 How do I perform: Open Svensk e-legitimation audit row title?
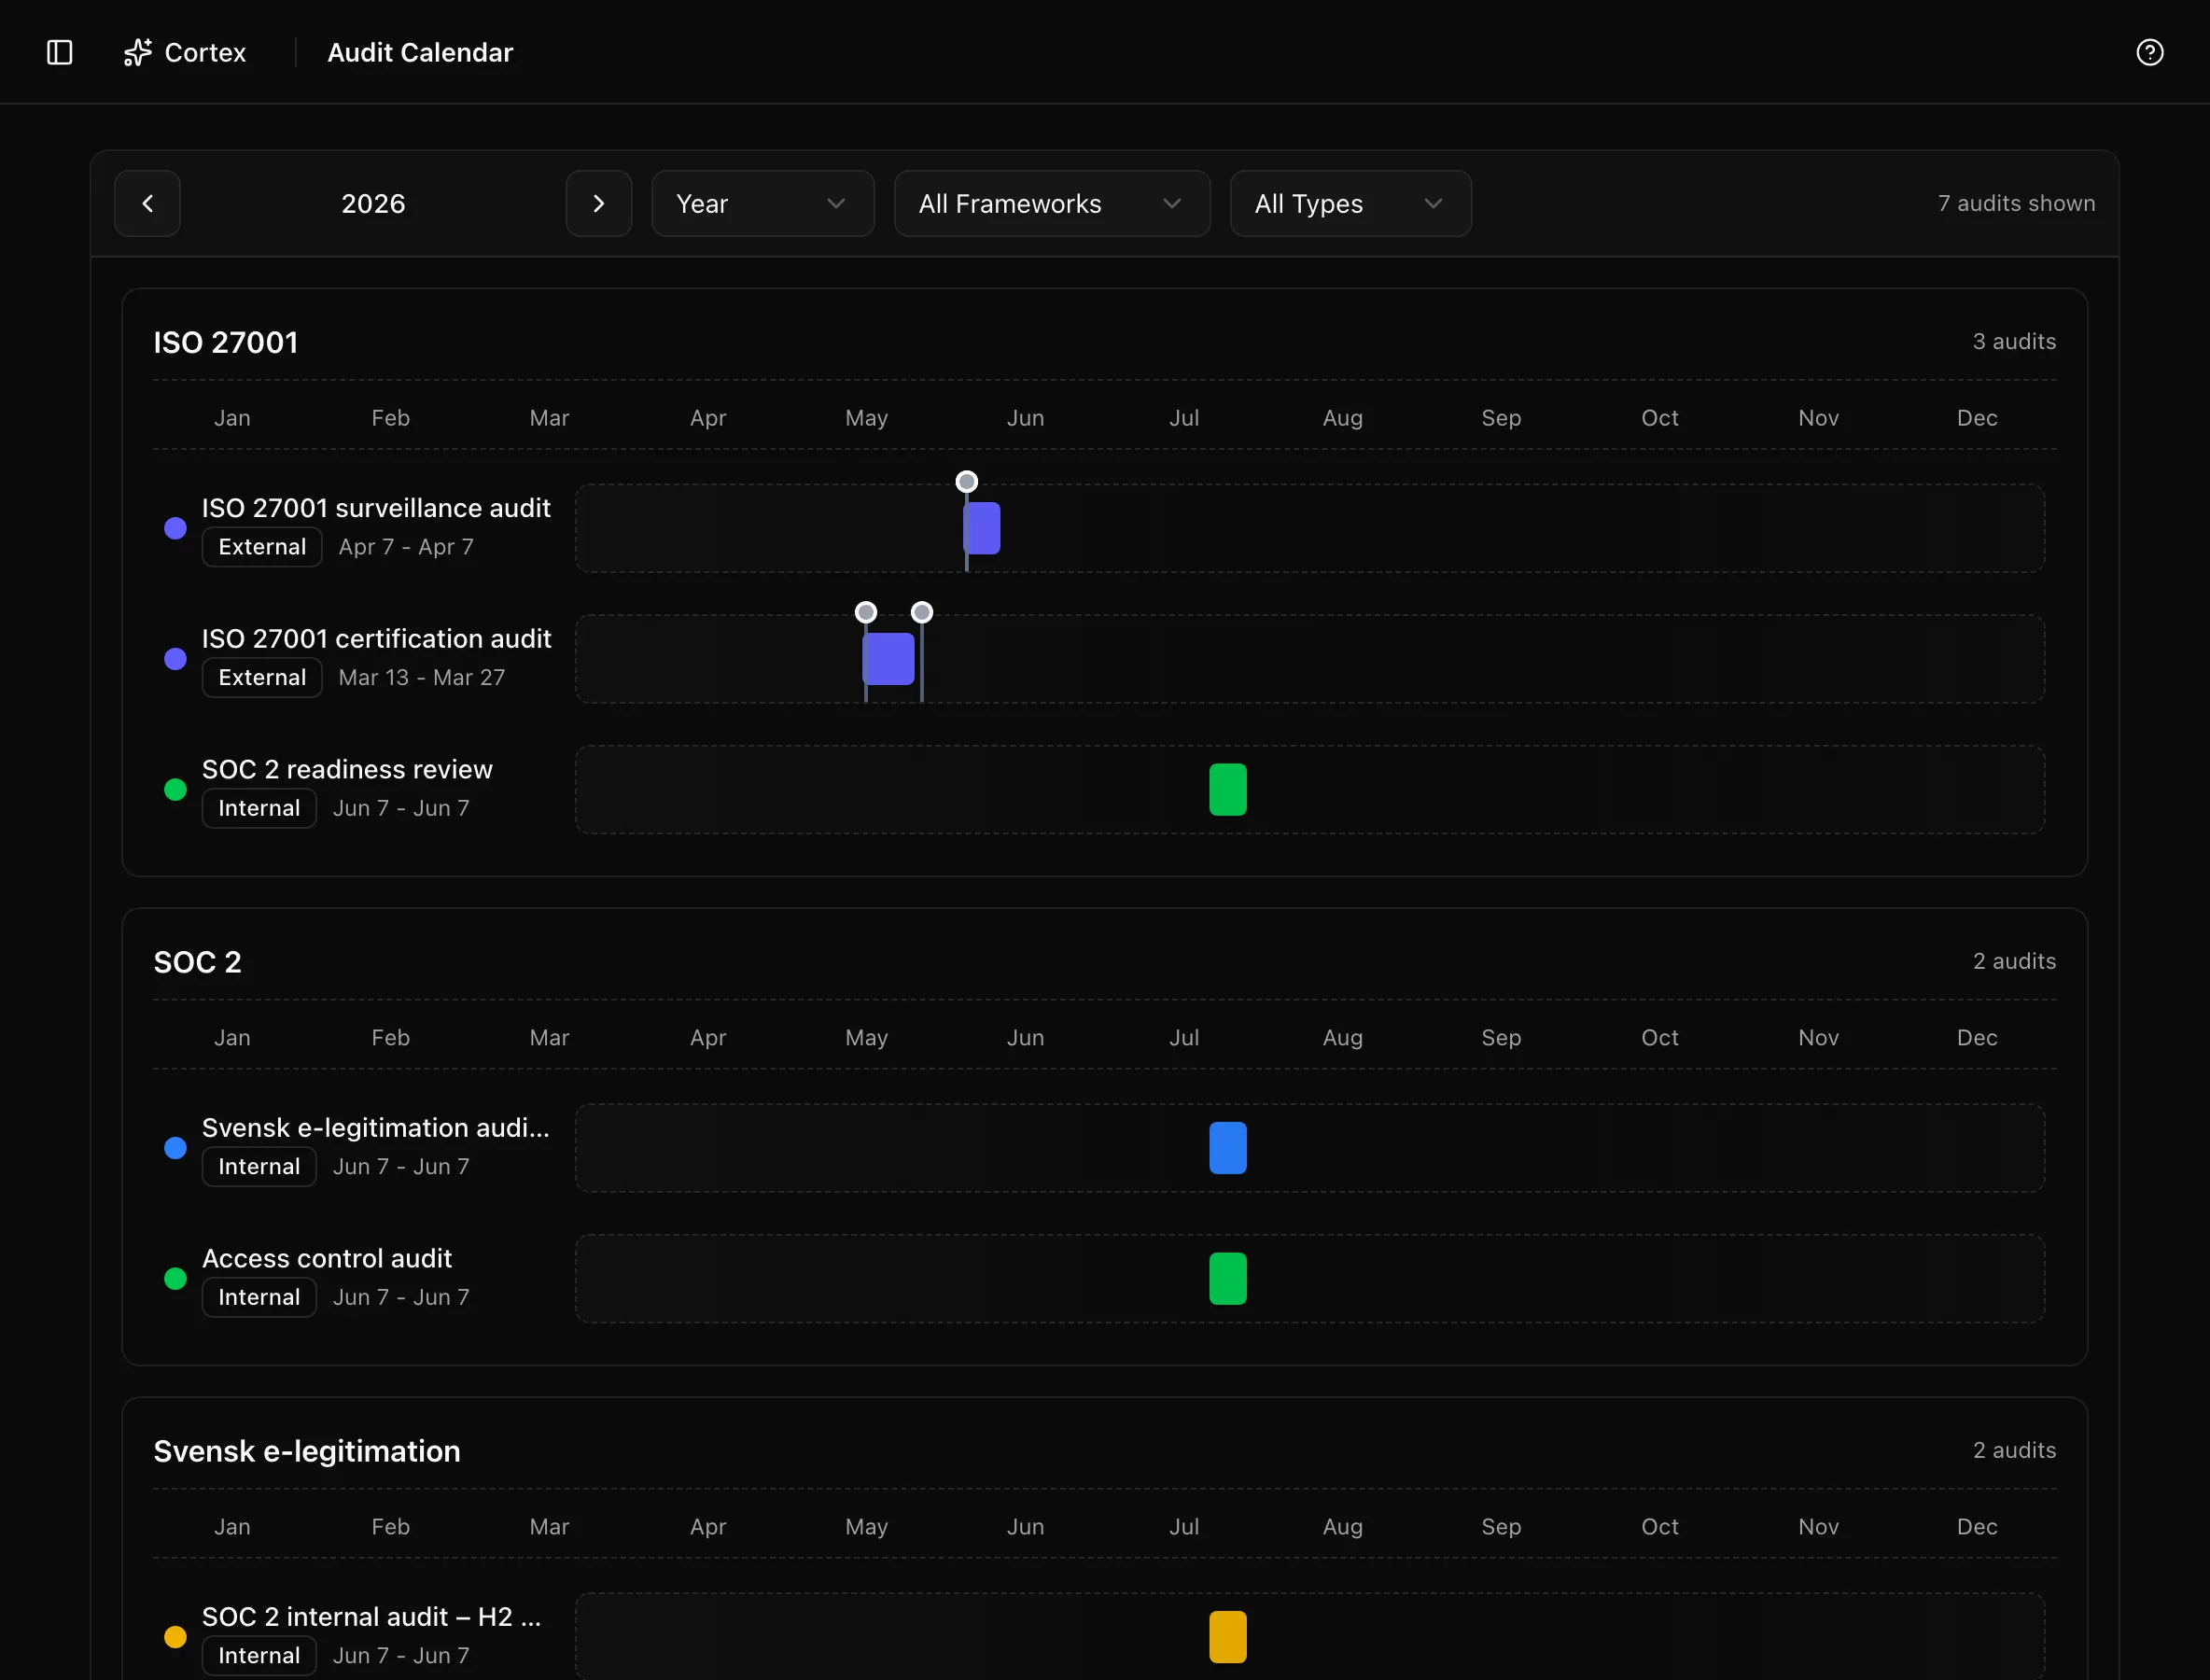(x=376, y=1127)
